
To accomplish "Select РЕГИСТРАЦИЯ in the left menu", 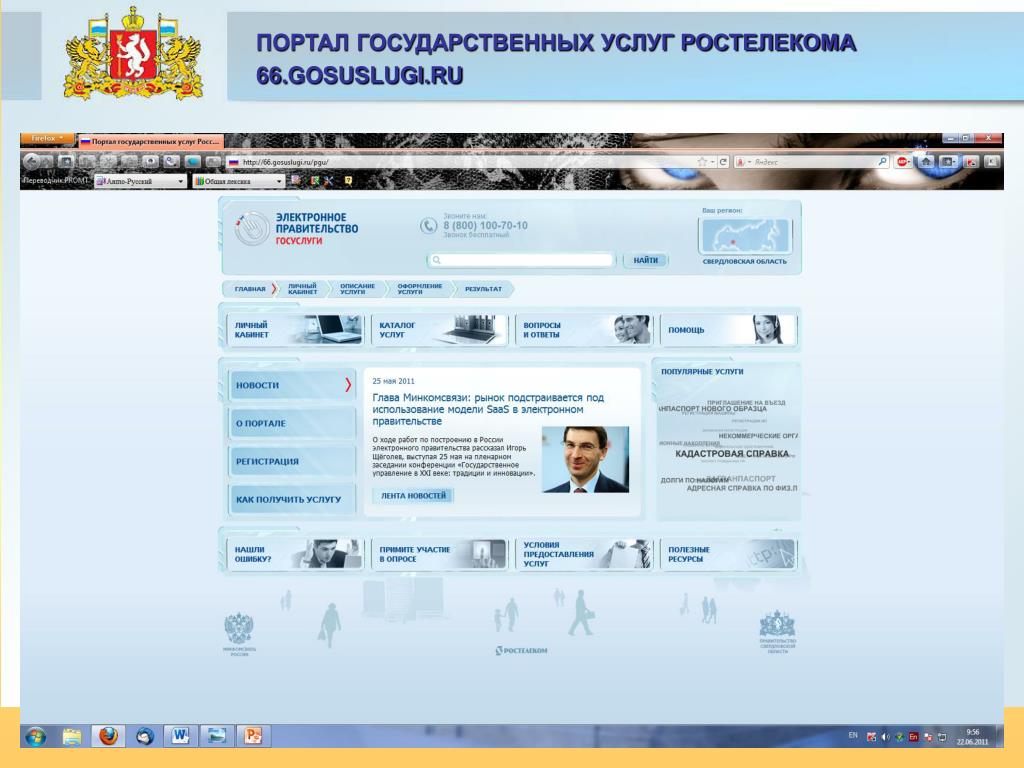I will tap(292, 461).
